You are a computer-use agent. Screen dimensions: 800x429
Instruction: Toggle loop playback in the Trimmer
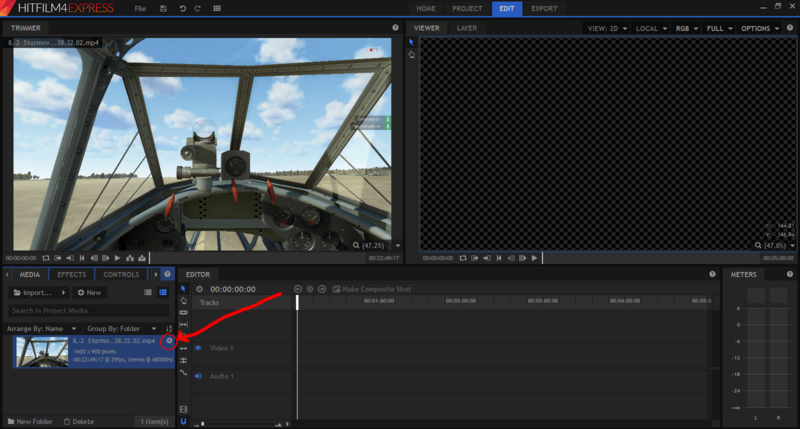46,258
